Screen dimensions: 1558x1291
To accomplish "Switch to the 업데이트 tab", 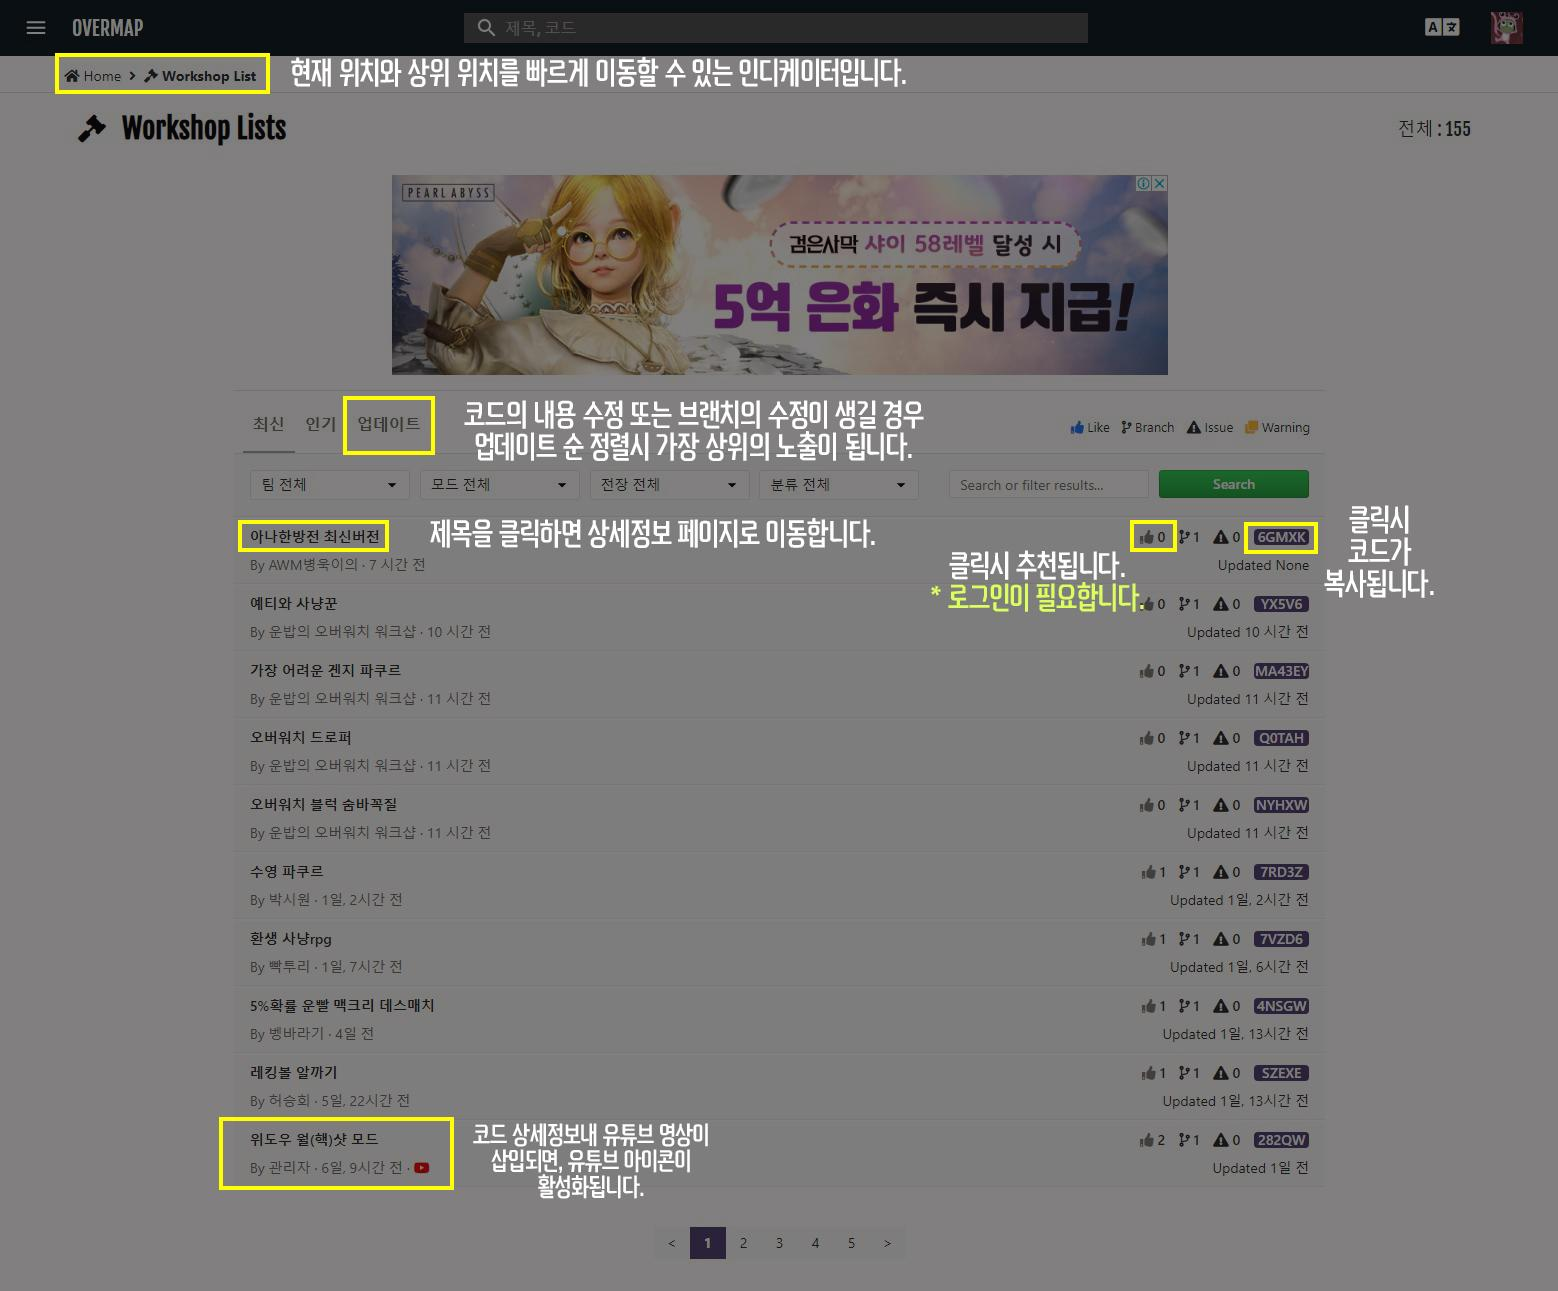I will [x=389, y=424].
